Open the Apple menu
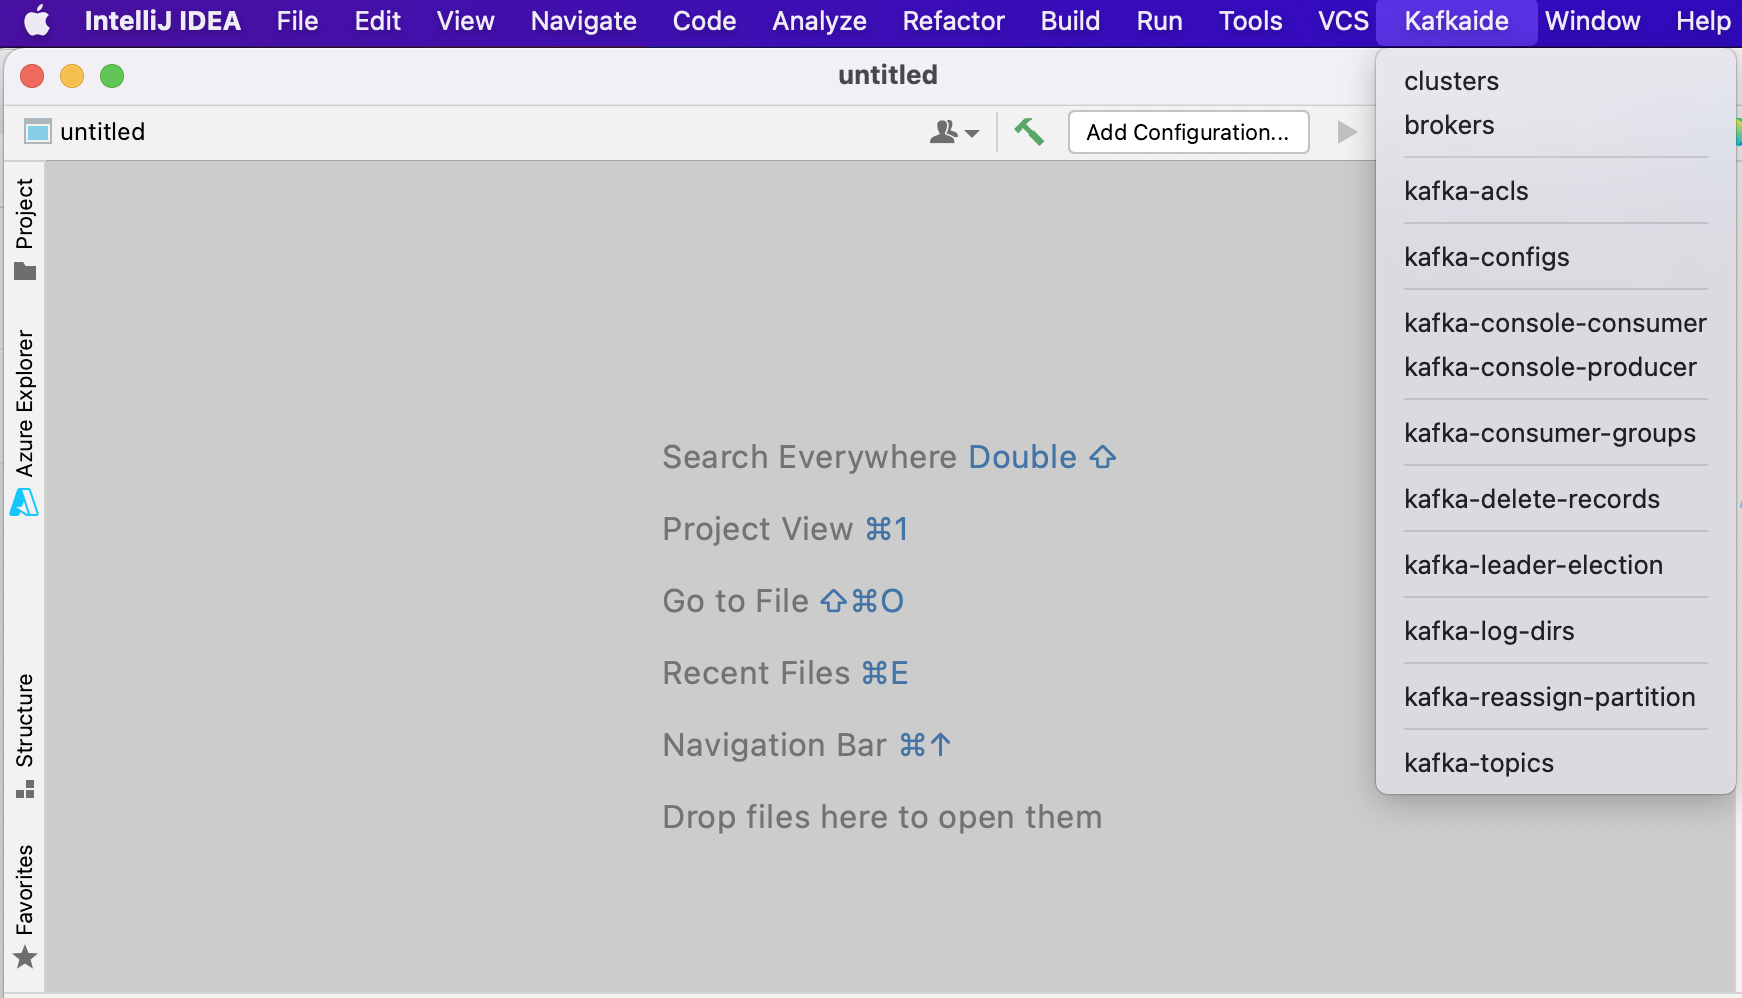This screenshot has height=998, width=1742. click(37, 21)
